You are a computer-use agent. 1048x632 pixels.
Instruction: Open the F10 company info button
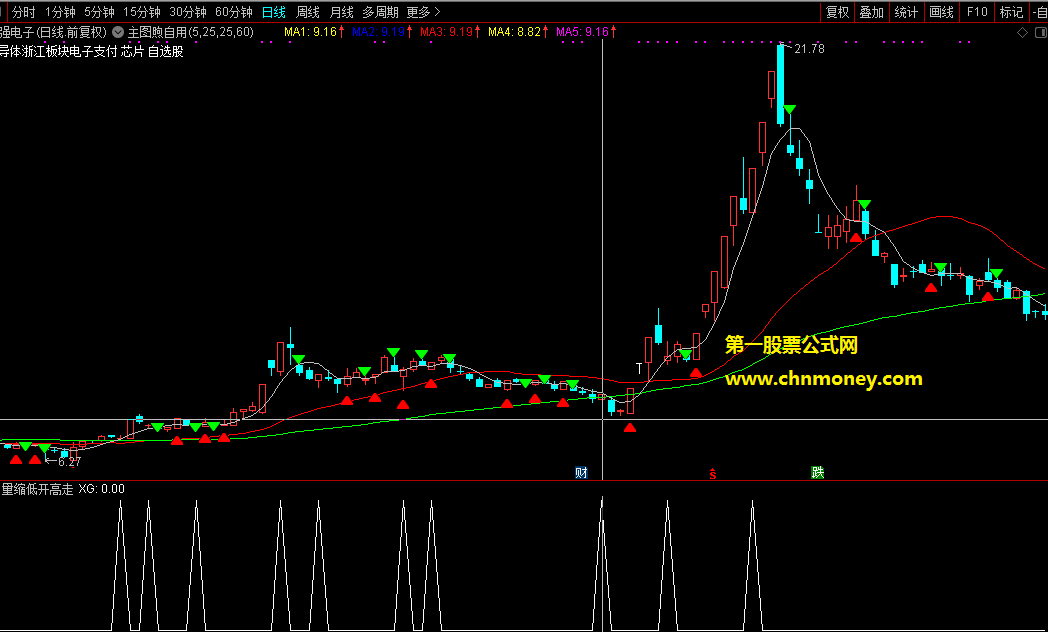[x=976, y=12]
